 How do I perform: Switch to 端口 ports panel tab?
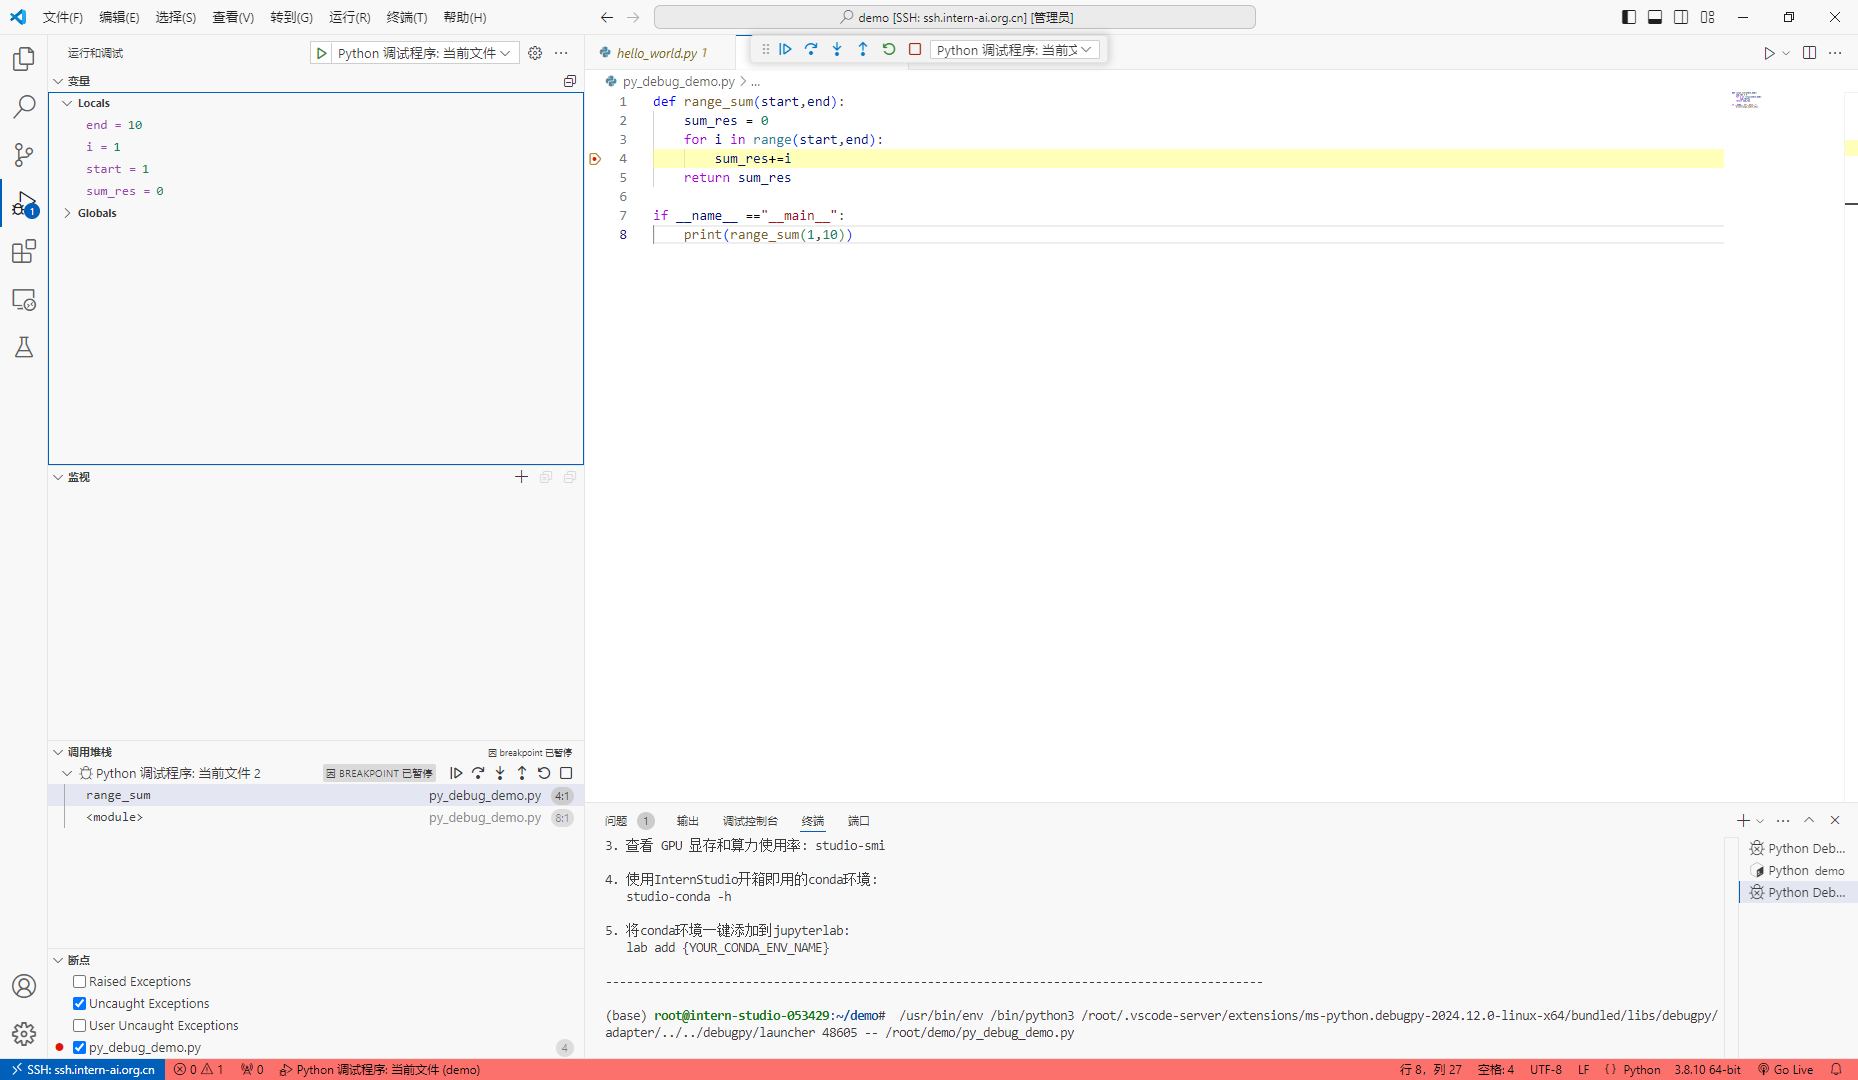click(x=859, y=821)
